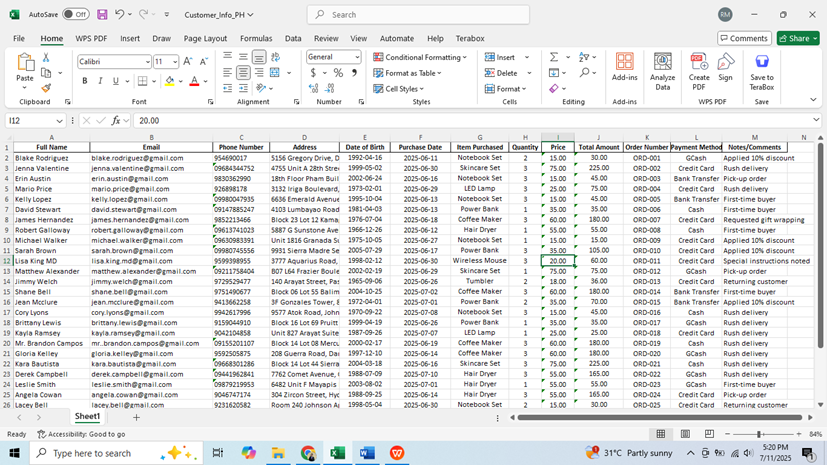Switch to the Page Layout tab
Viewport: 827px width, 465px height.
tap(205, 38)
